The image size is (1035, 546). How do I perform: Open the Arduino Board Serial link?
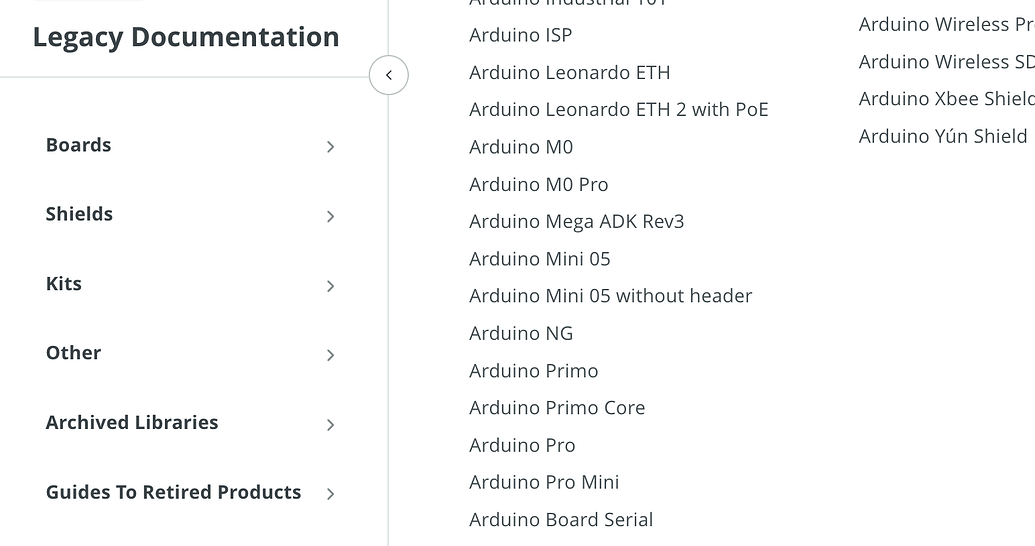coord(561,520)
